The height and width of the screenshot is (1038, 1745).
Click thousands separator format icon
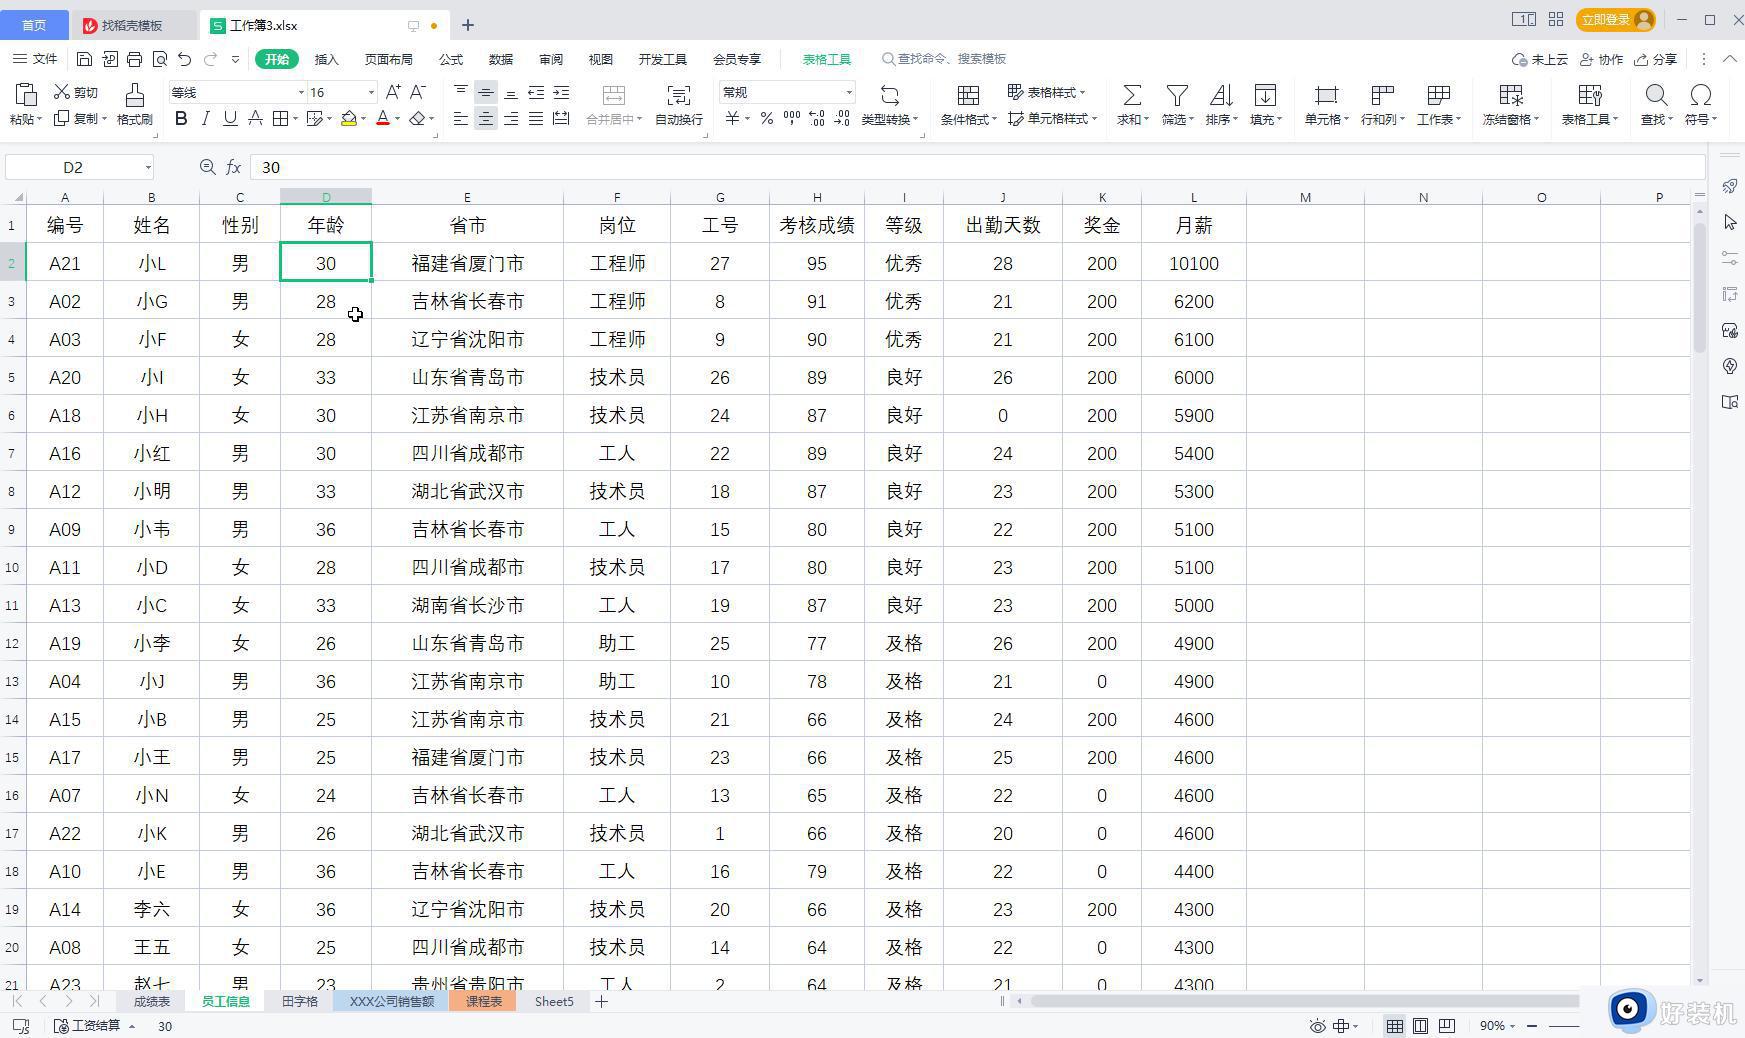coord(792,119)
